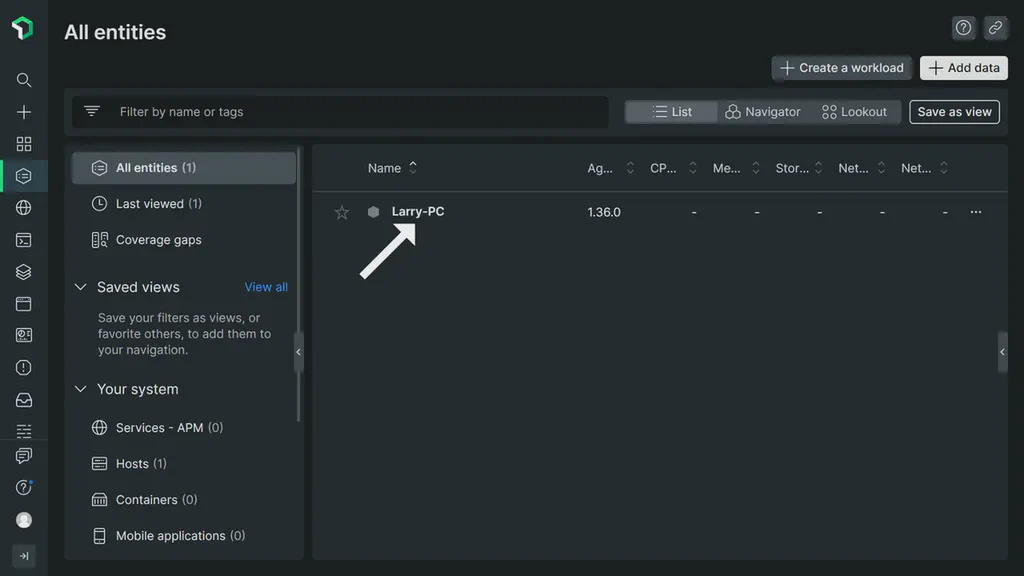Open help via the question mark icon
Image resolution: width=1024 pixels, height=576 pixels.
click(962, 27)
